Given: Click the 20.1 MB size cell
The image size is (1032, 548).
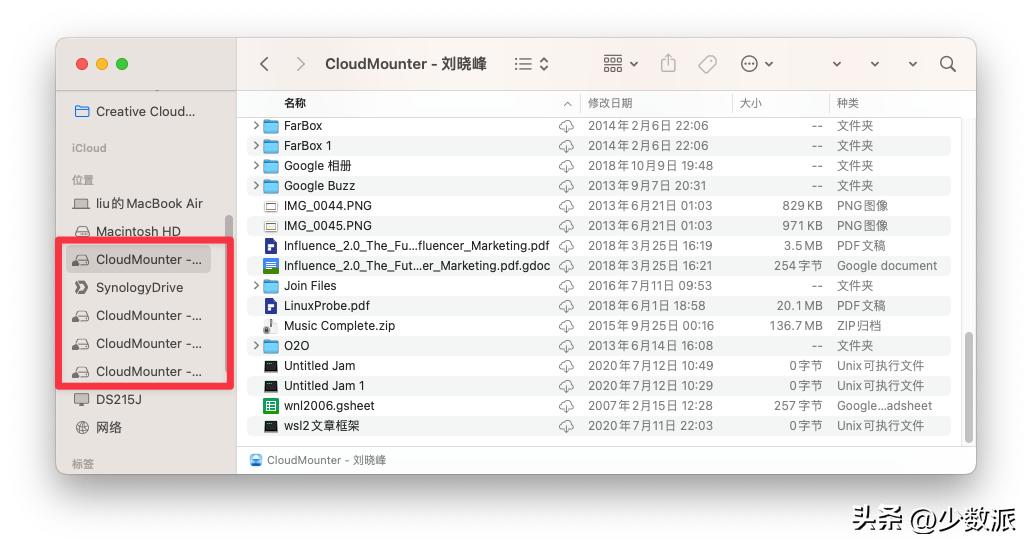Looking at the screenshot, I should tap(799, 306).
